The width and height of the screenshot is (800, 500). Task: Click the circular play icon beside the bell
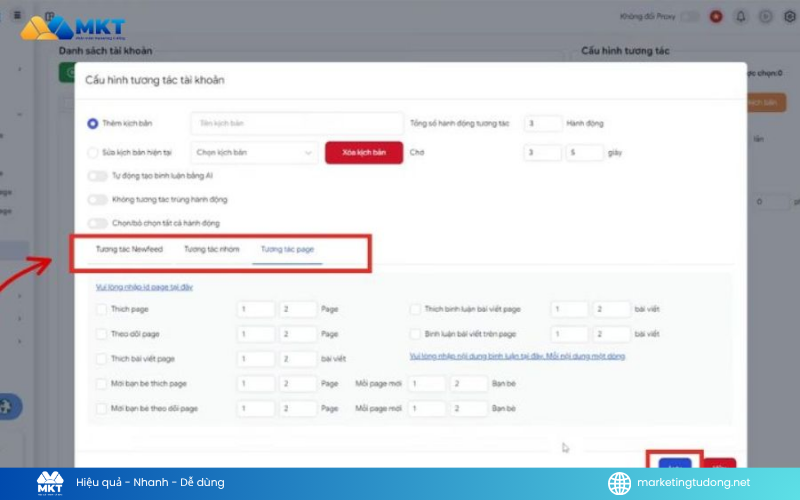[765, 17]
